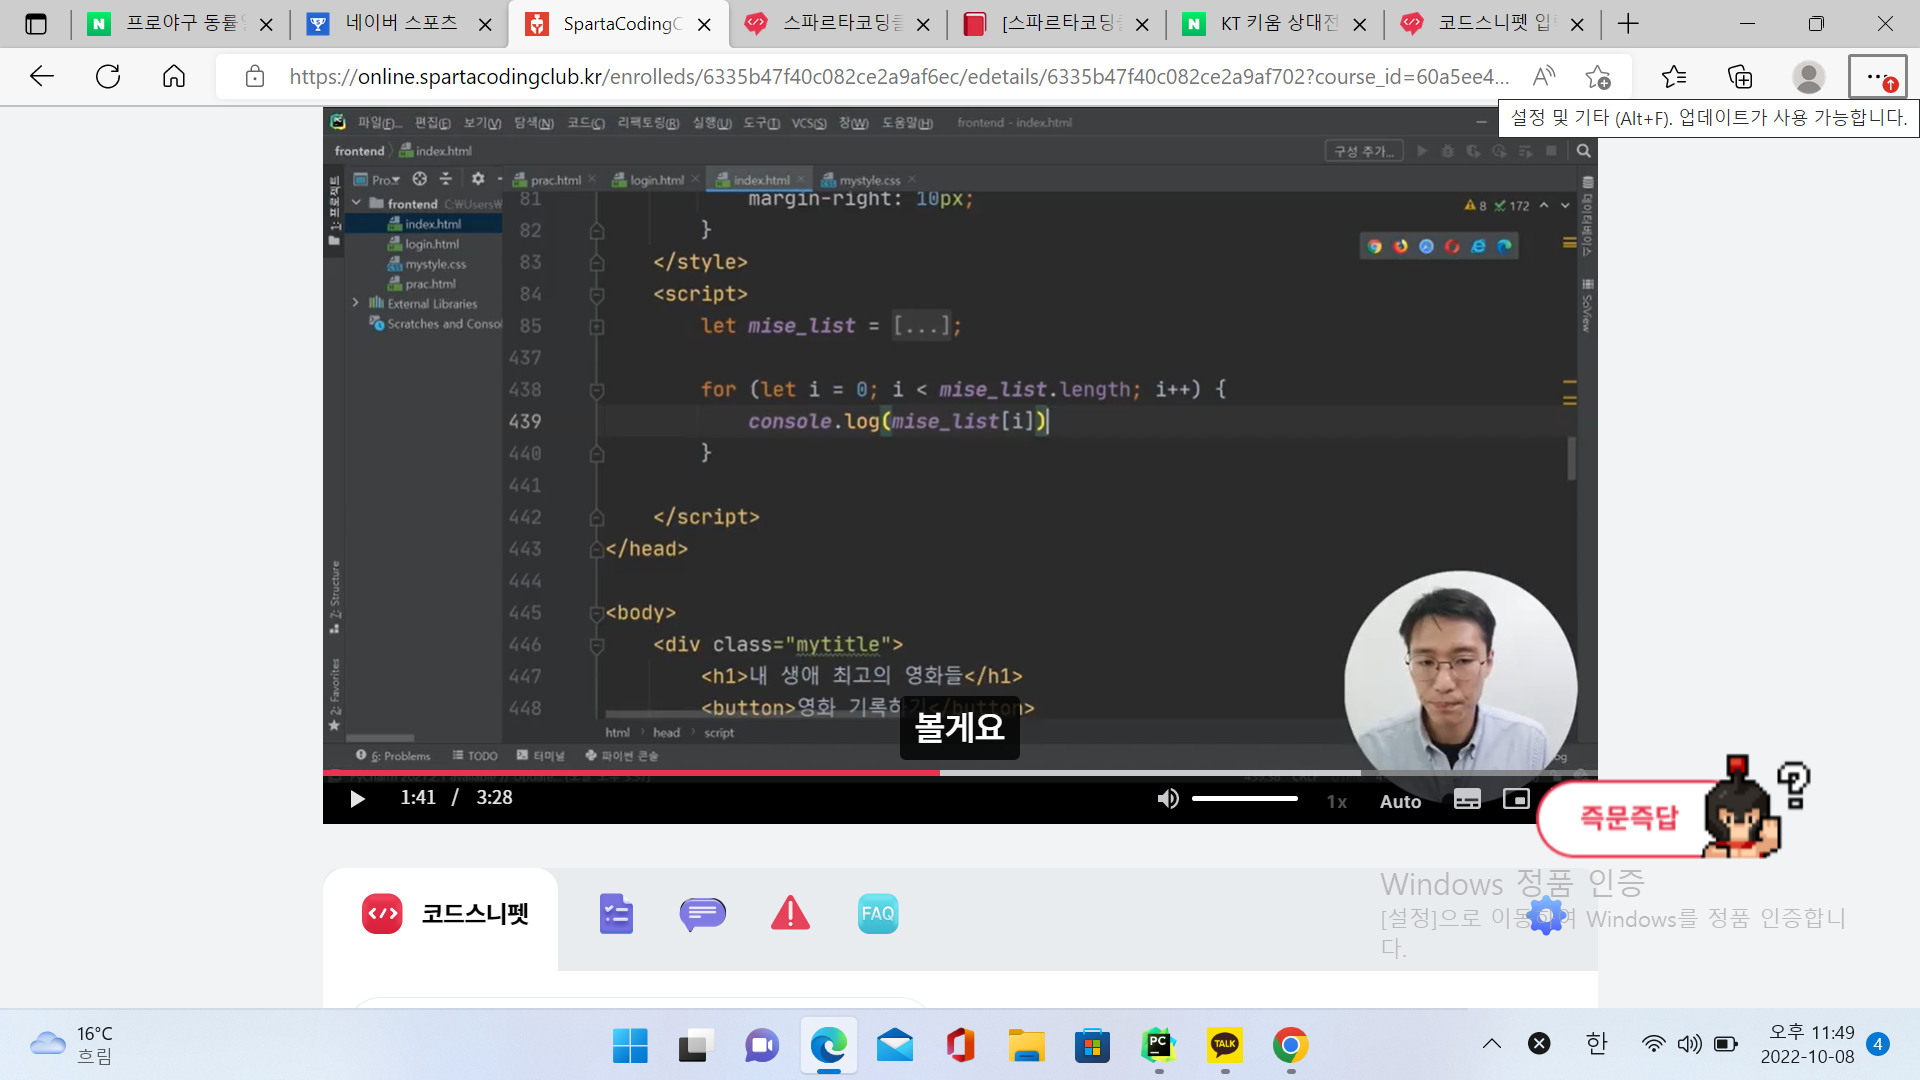Mute the video volume speaker icon
The height and width of the screenshot is (1080, 1920).
[1167, 798]
